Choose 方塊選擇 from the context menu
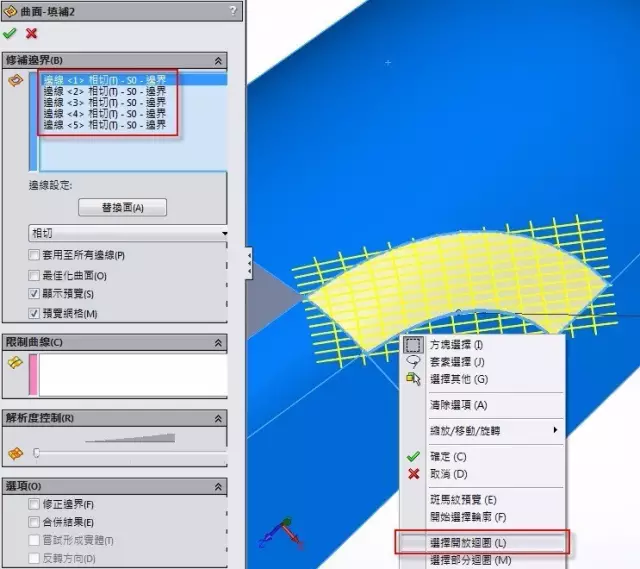Screen dimensions: 640x569 pyautogui.click(x=484, y=345)
